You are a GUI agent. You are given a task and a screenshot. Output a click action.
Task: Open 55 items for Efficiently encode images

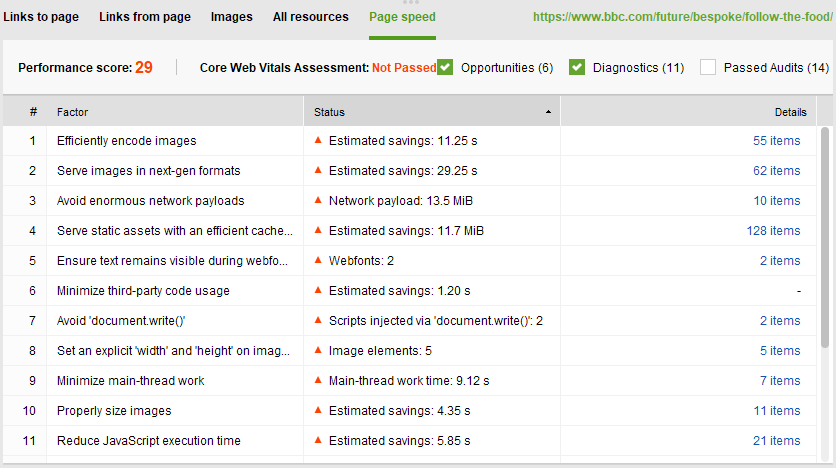tap(776, 141)
